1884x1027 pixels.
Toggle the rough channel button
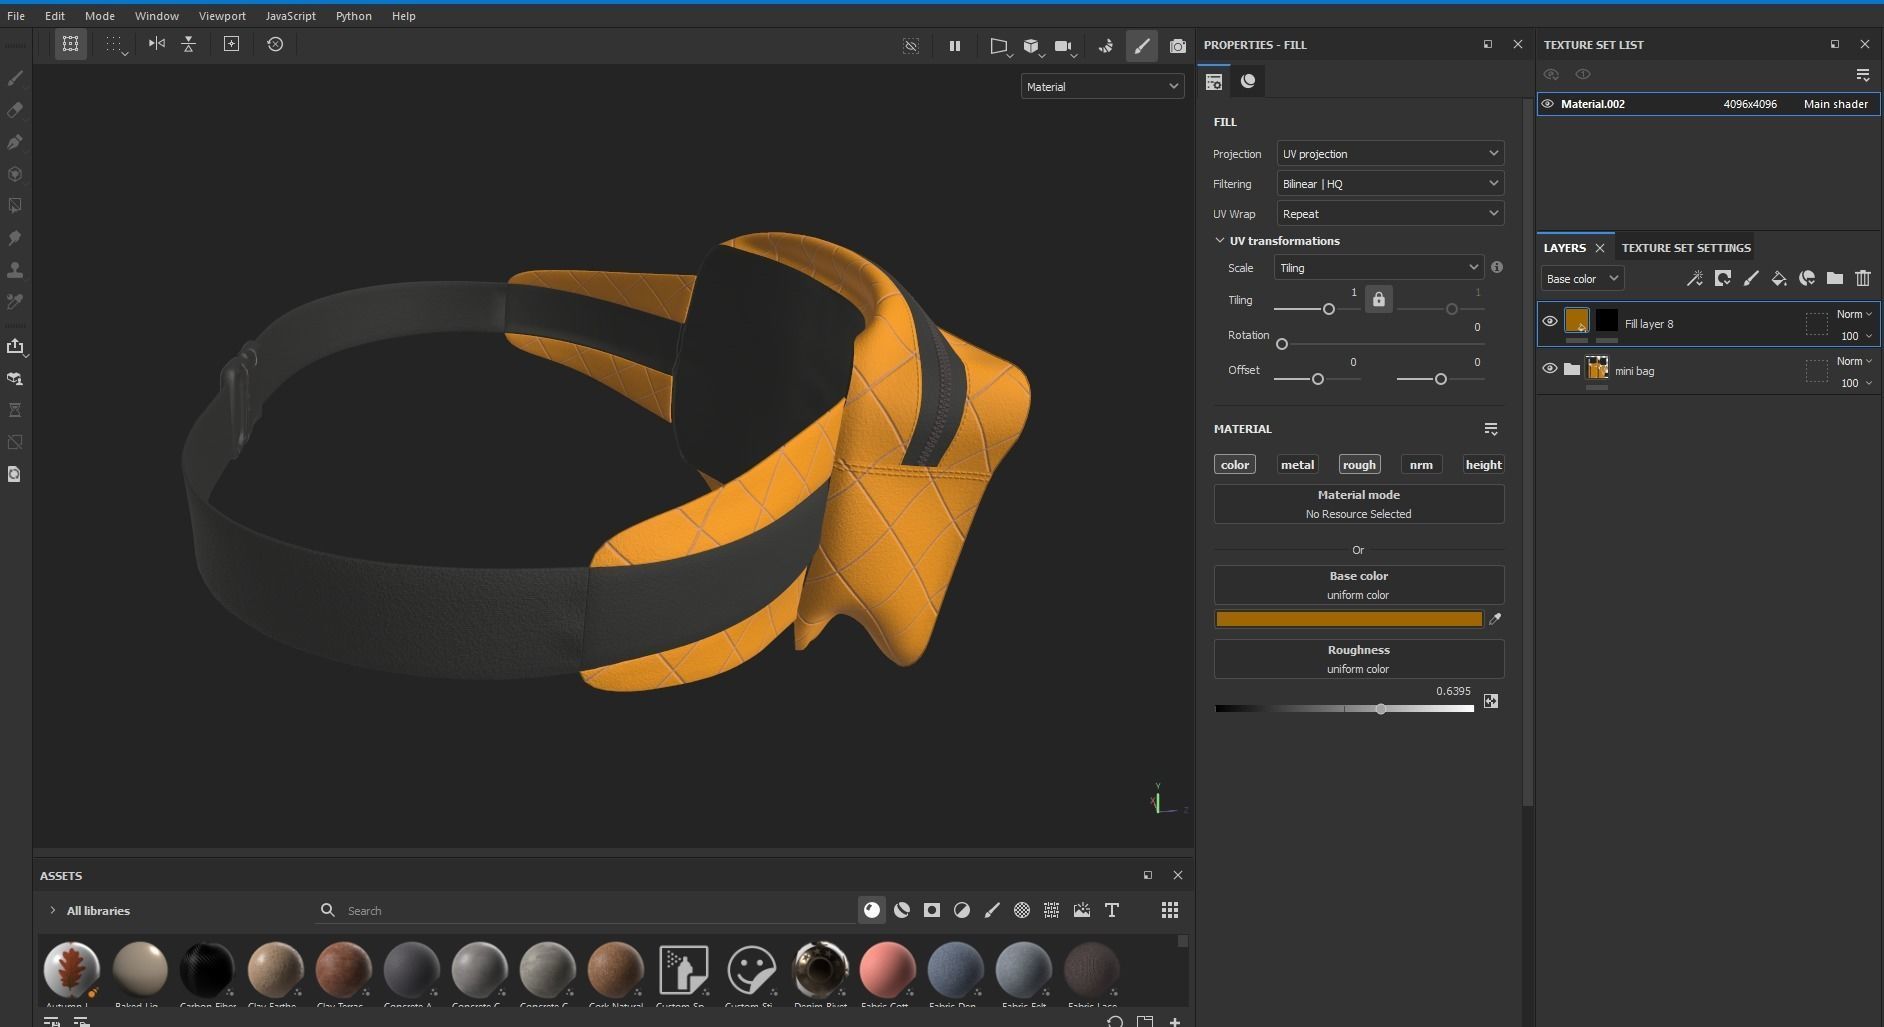[x=1359, y=465]
